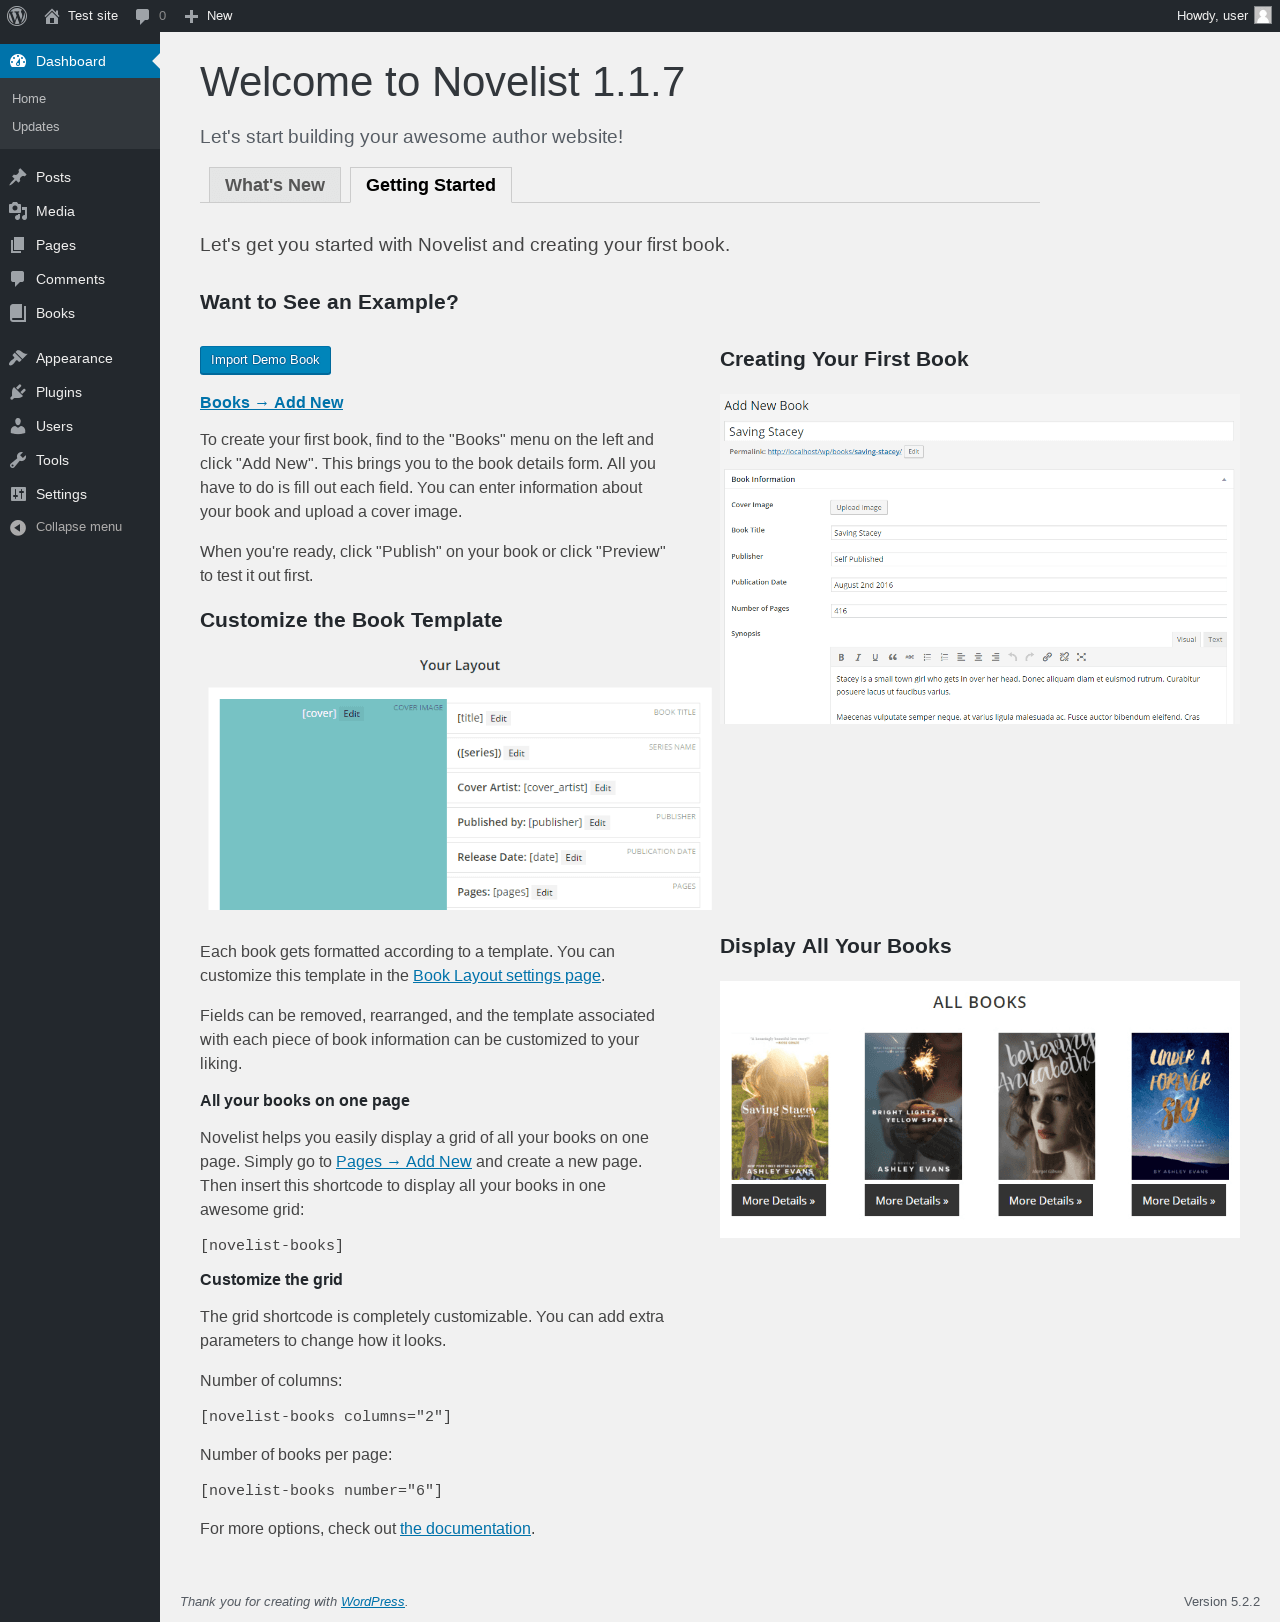Image resolution: width=1280 pixels, height=1622 pixels.
Task: Open the Howdy, user account menu
Action: pyautogui.click(x=1224, y=16)
